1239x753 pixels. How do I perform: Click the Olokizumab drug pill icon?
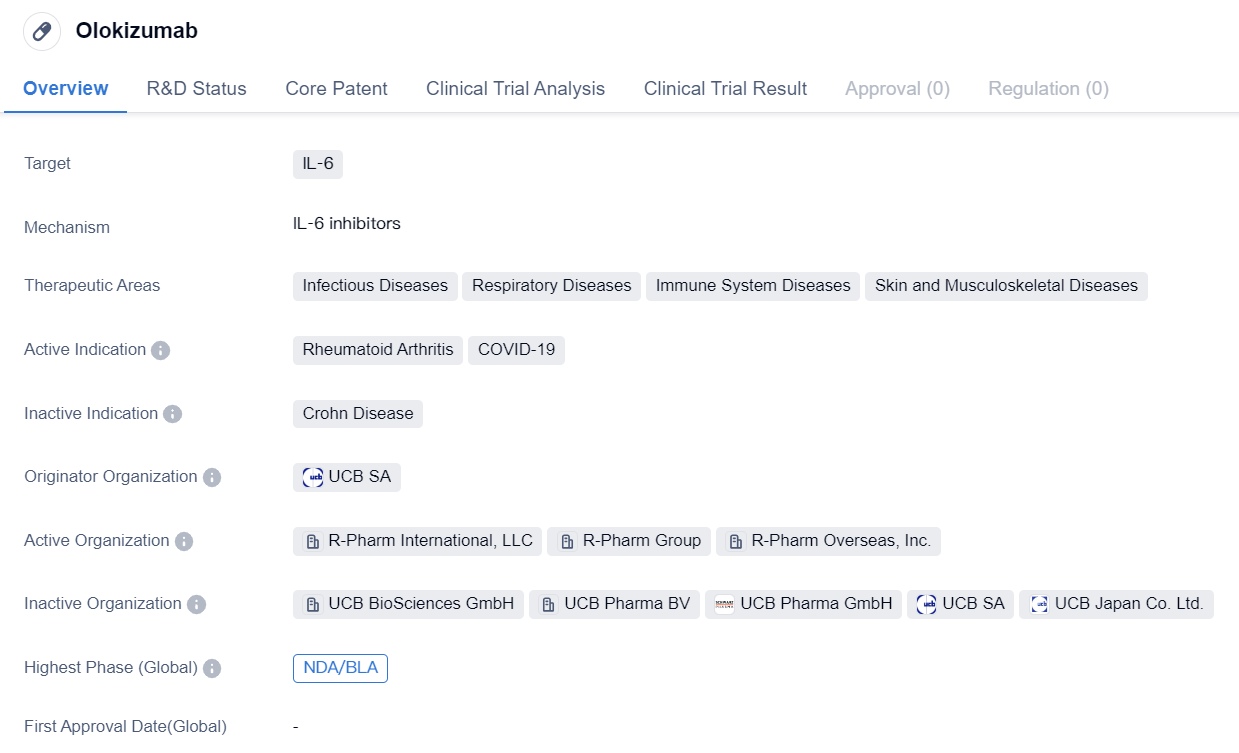click(x=42, y=31)
